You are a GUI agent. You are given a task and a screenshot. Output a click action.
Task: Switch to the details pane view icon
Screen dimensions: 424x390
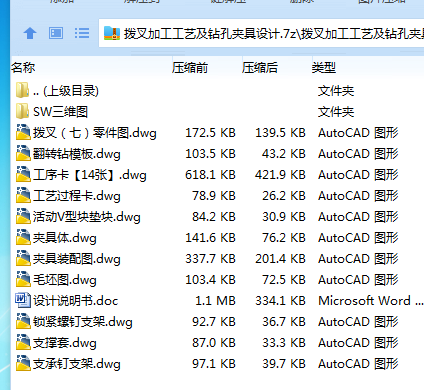[56, 33]
